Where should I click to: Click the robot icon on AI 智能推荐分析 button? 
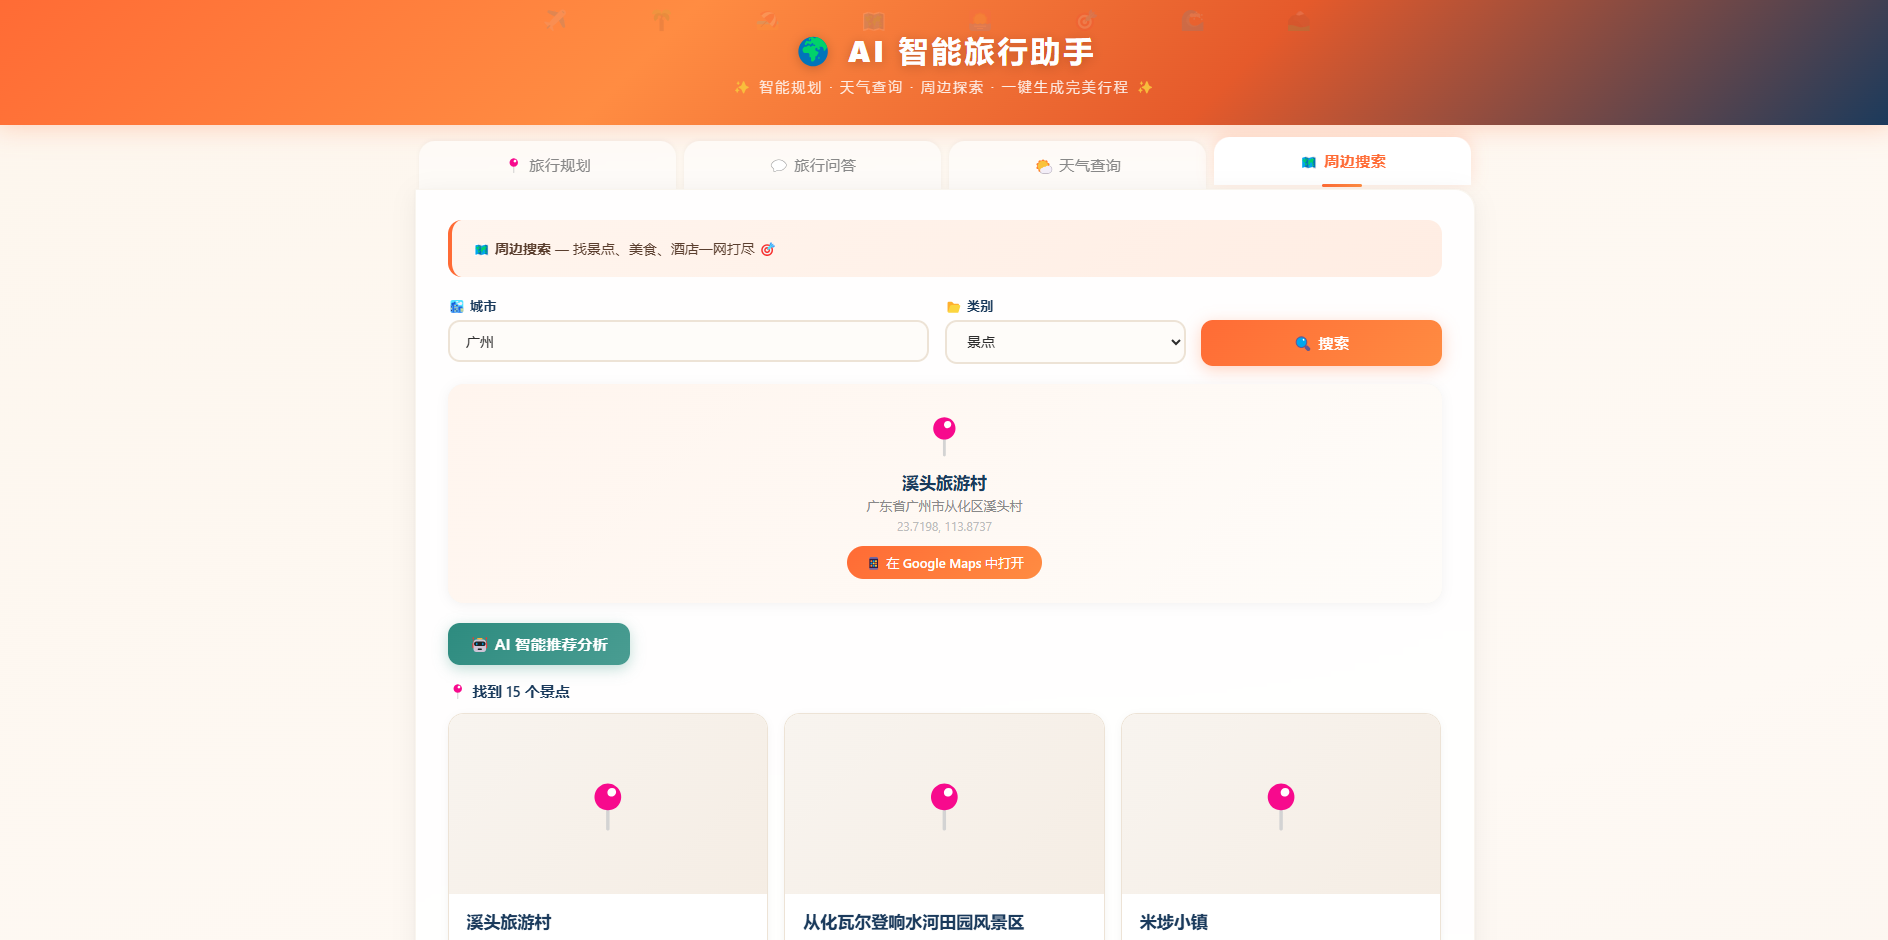[x=480, y=645]
